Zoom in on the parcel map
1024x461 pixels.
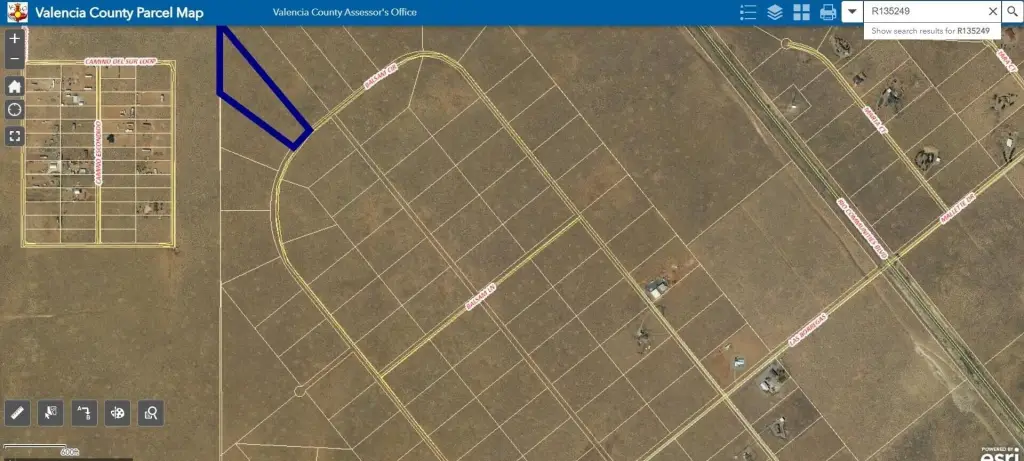15,39
